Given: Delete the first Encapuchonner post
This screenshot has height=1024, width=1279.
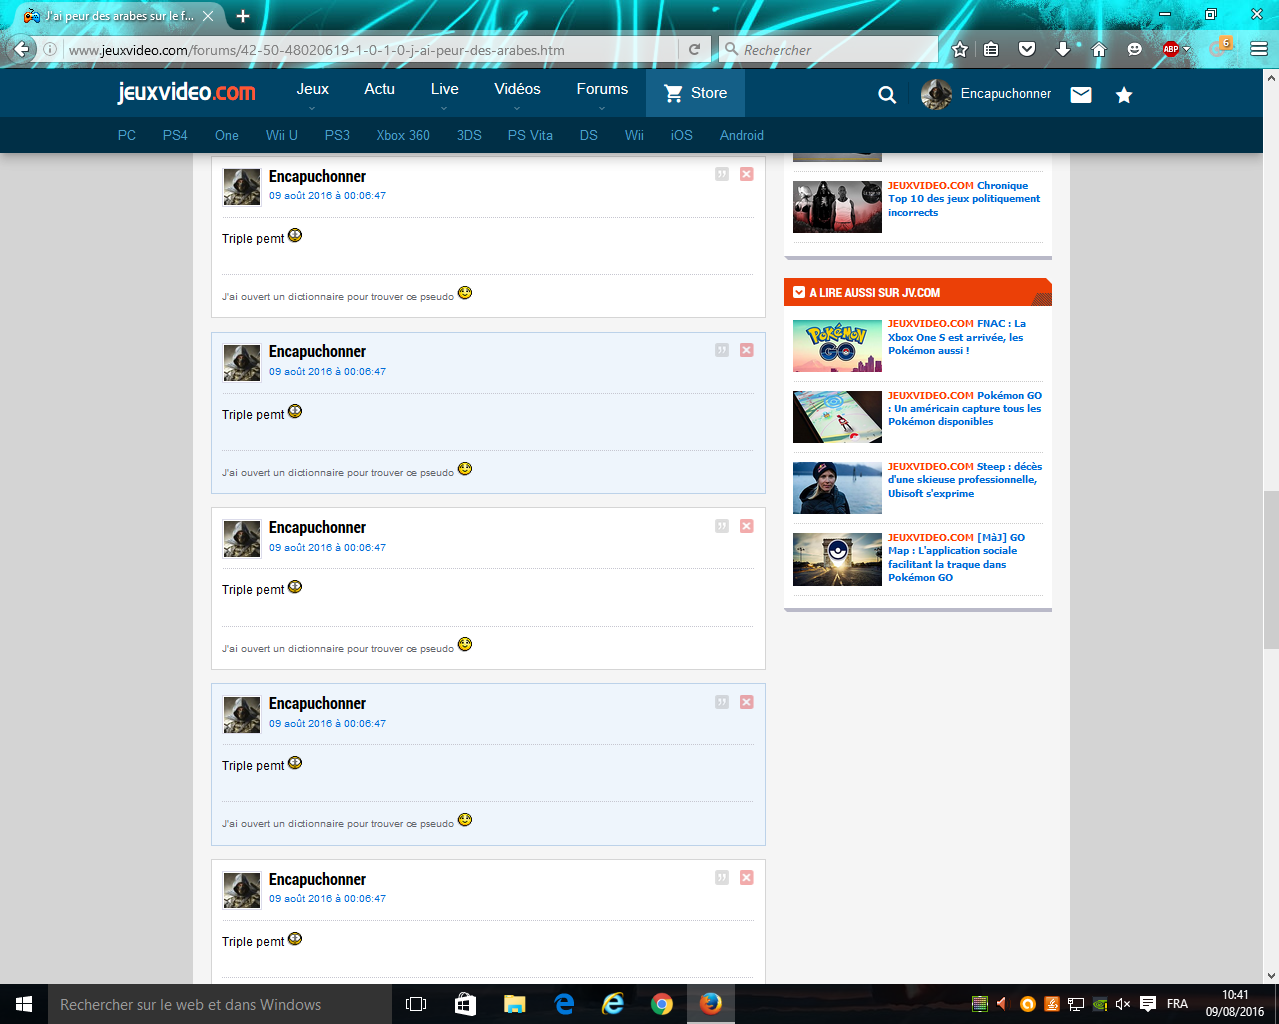Looking at the screenshot, I should 746,174.
